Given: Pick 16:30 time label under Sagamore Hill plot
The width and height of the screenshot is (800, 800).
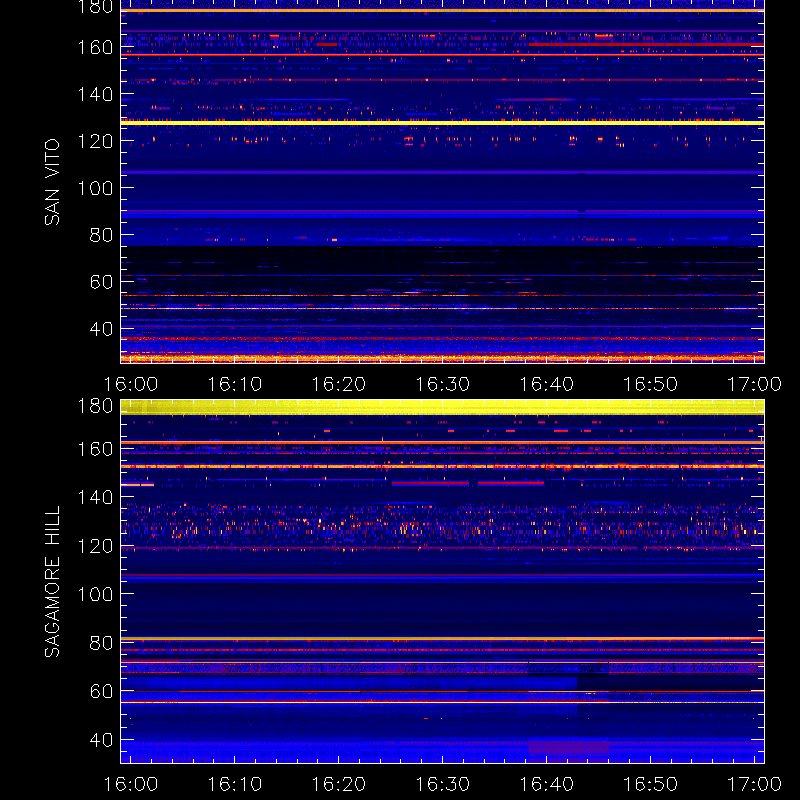Looking at the screenshot, I should click(x=442, y=784).
